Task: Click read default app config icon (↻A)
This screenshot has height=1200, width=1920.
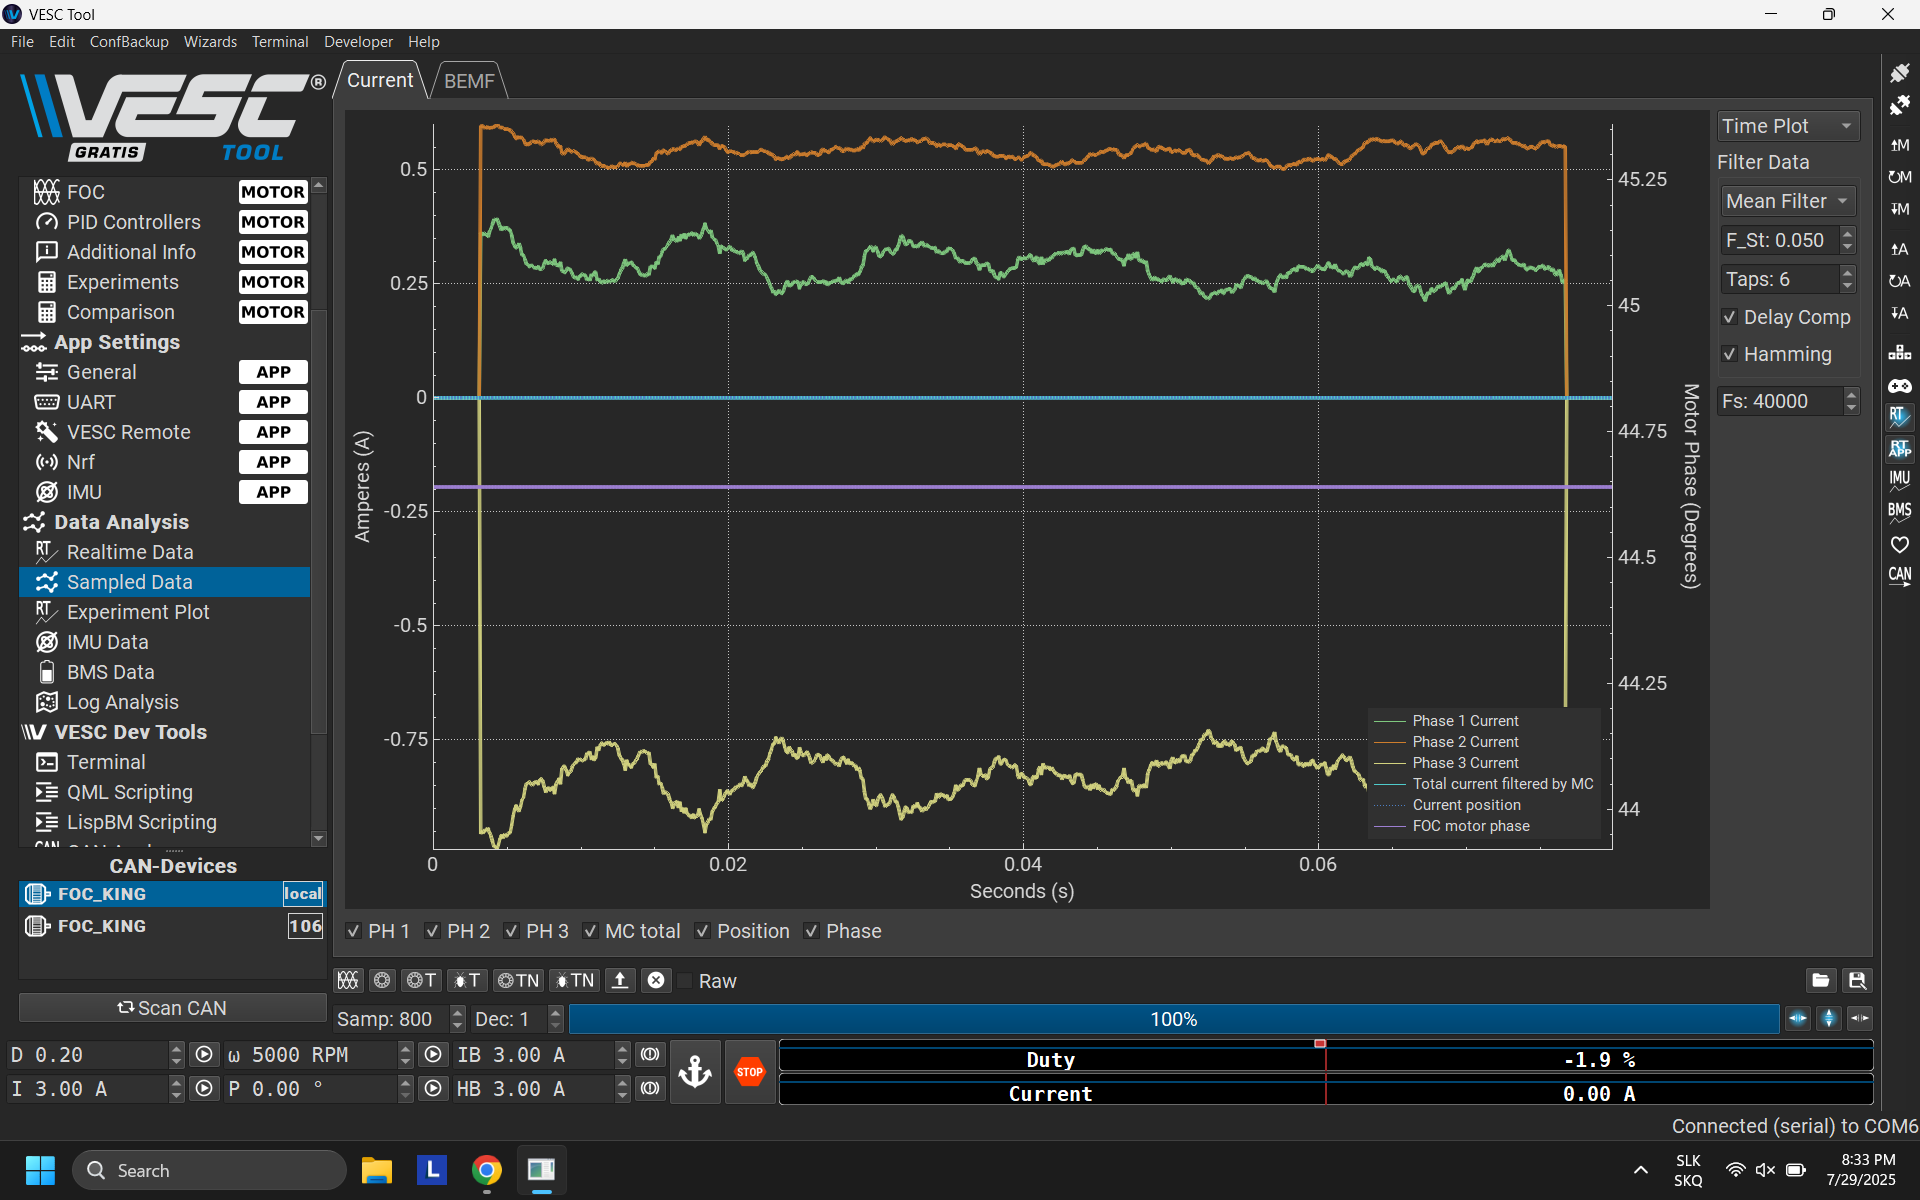Action: [x=1899, y=281]
